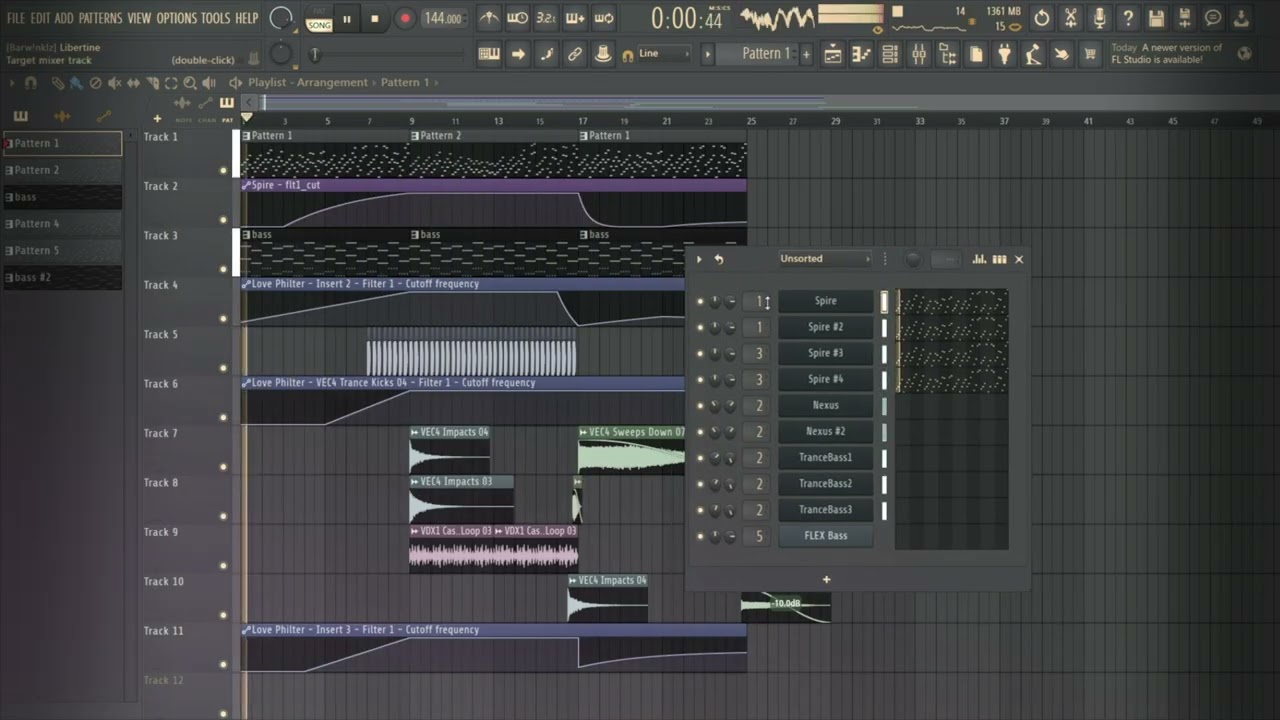Open the Channel rack view icon
1280x720 pixels.
[x=890, y=55]
